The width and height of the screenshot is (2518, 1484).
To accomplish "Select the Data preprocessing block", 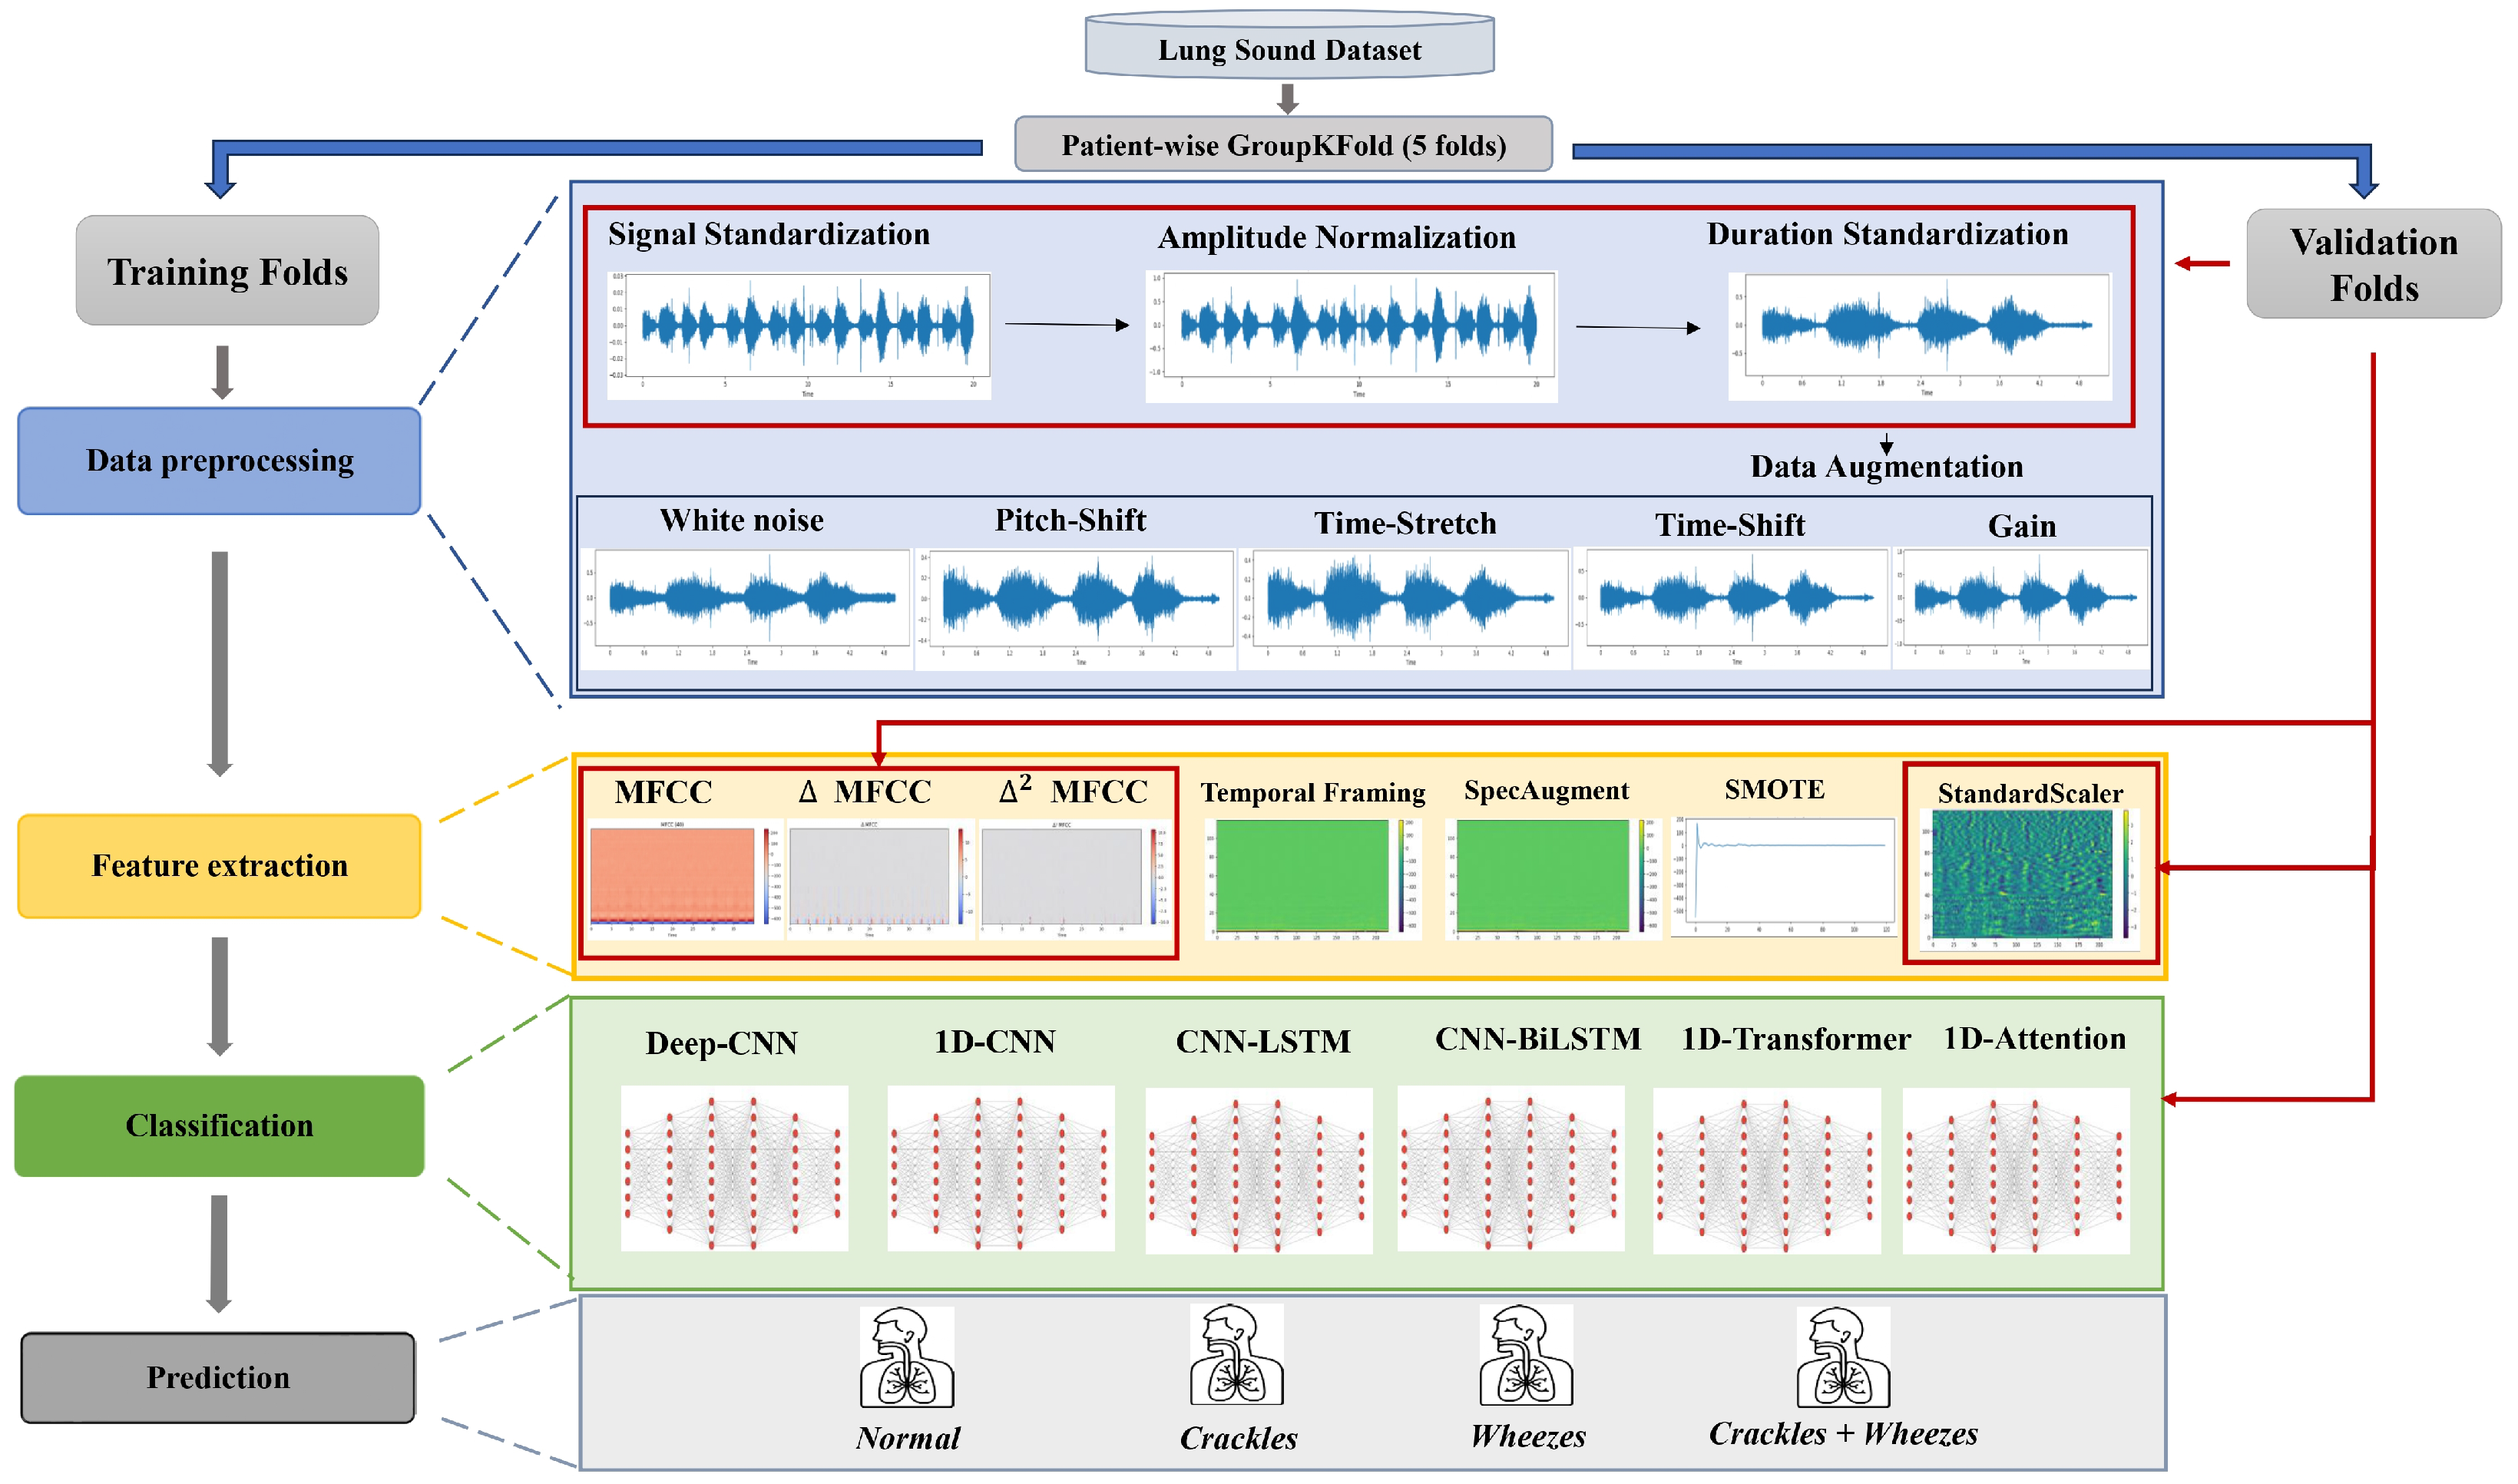I will tap(219, 461).
